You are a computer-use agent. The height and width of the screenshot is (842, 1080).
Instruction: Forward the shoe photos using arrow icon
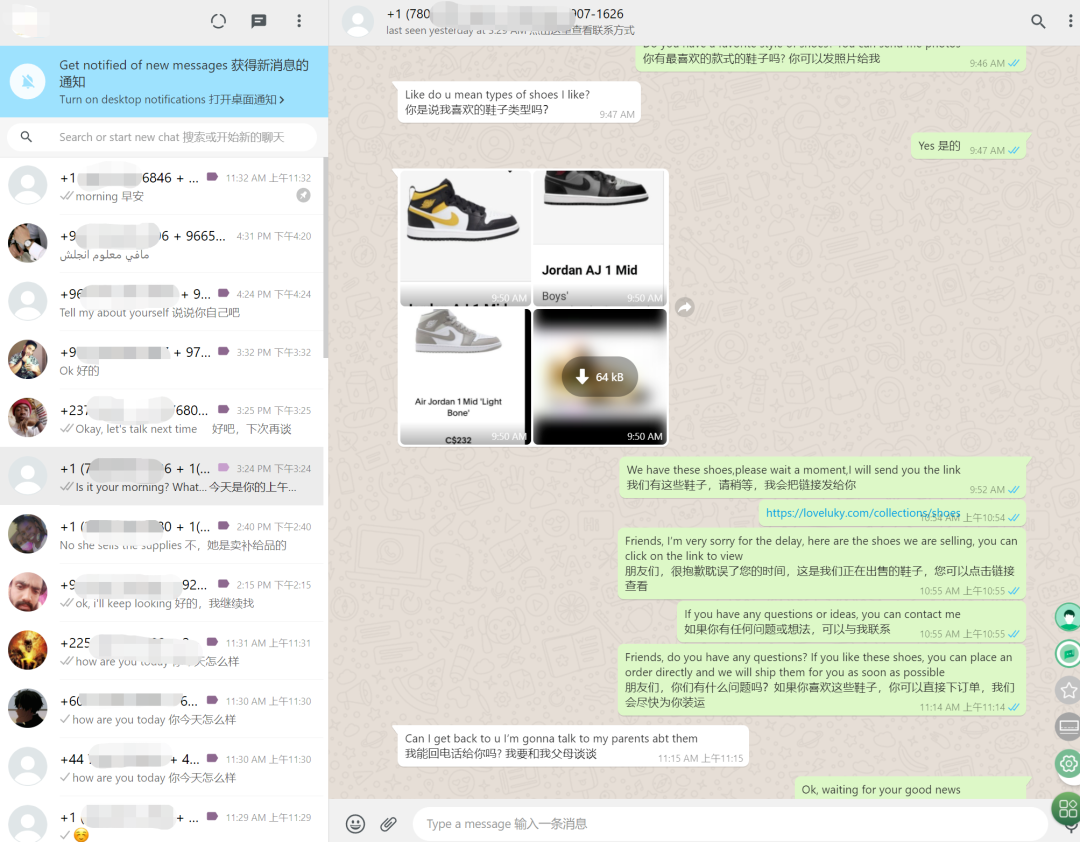tap(684, 308)
